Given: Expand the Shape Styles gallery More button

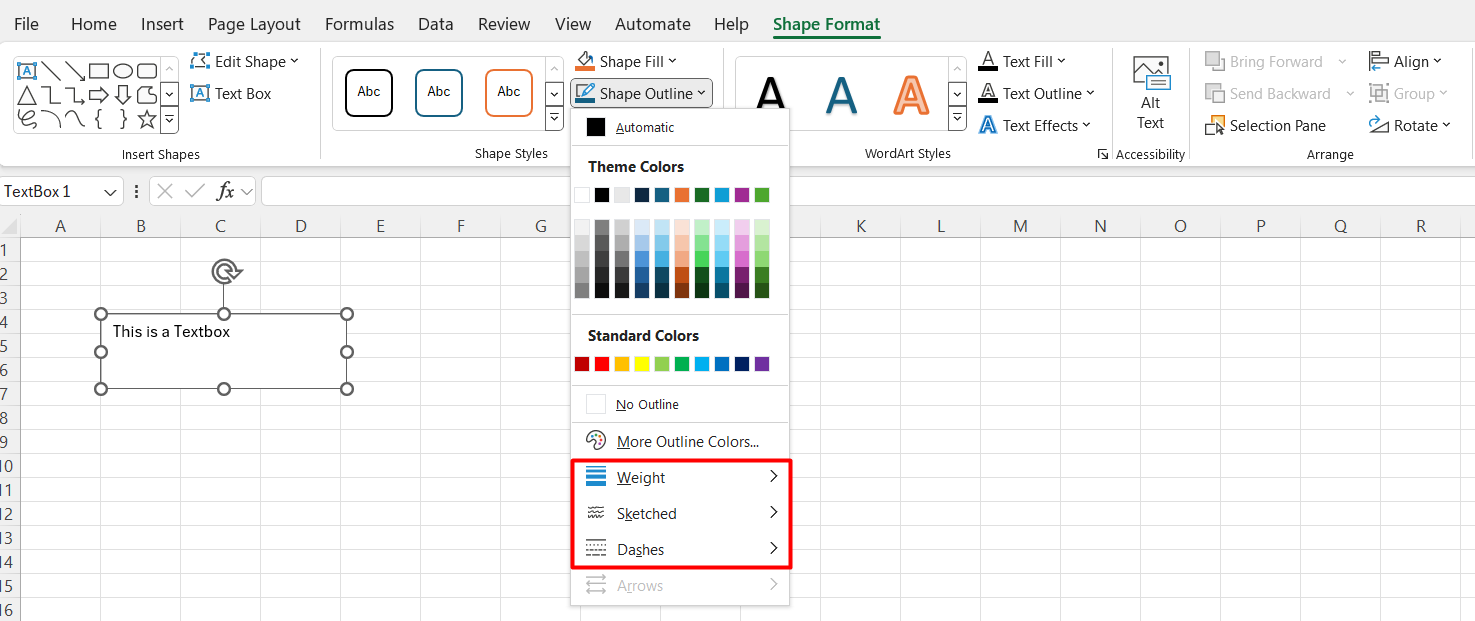Looking at the screenshot, I should pyautogui.click(x=554, y=119).
